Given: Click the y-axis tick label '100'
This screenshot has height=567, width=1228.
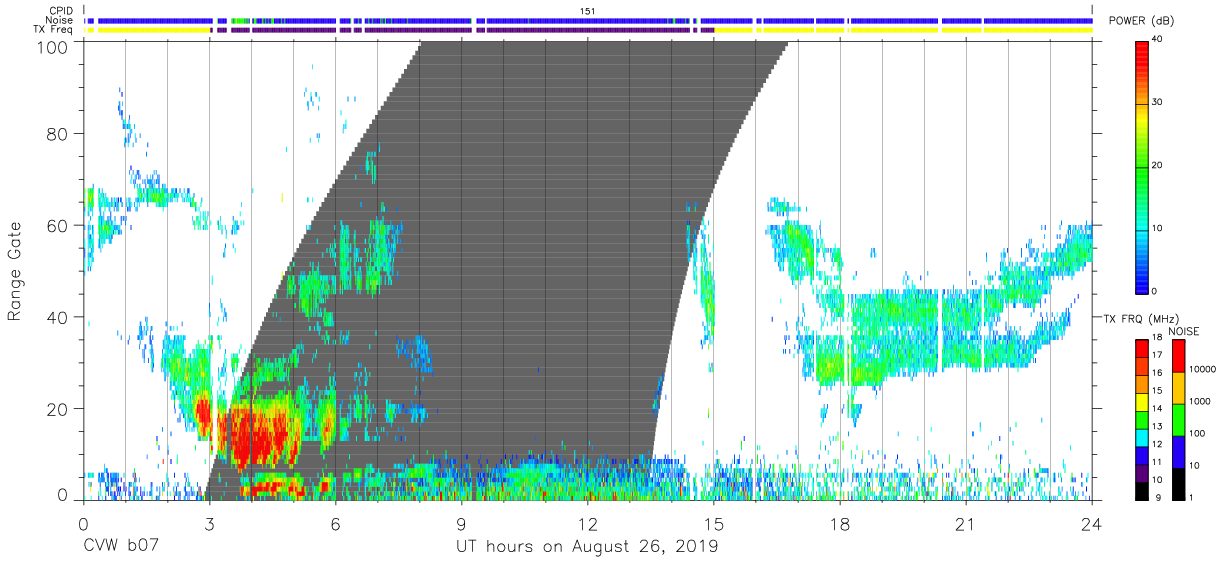Looking at the screenshot, I should (53, 47).
